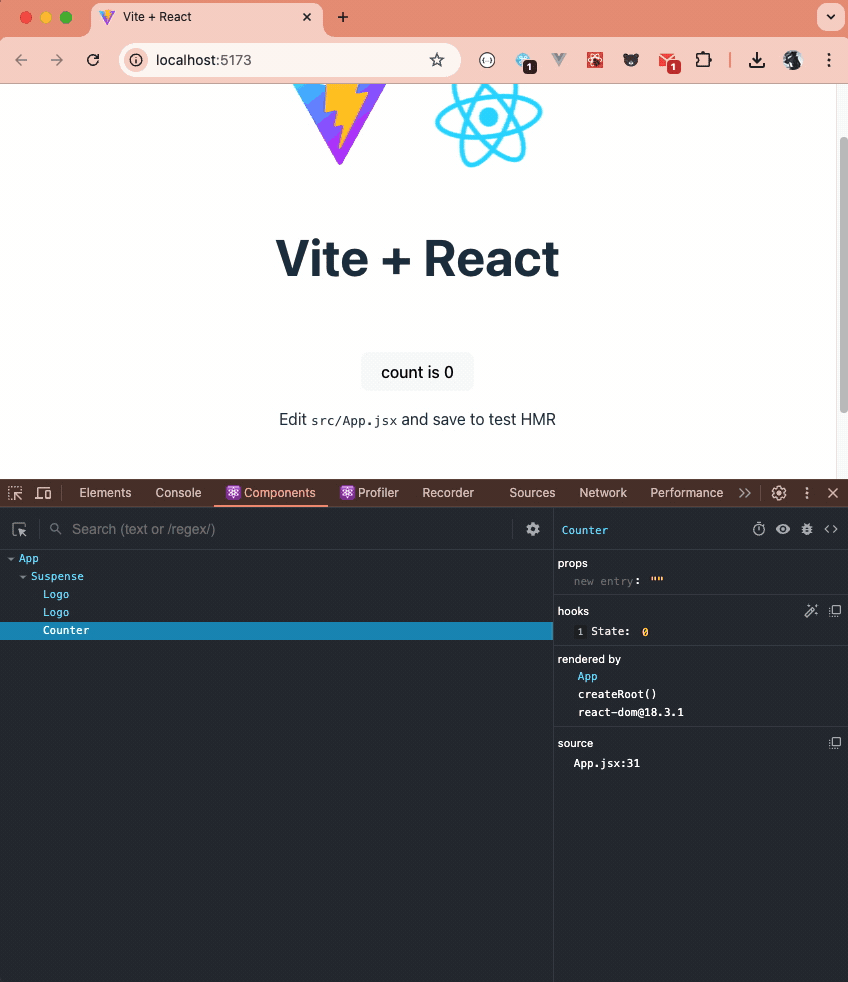Click the red square extension icon
The height and width of the screenshot is (982, 848).
pyautogui.click(x=594, y=60)
